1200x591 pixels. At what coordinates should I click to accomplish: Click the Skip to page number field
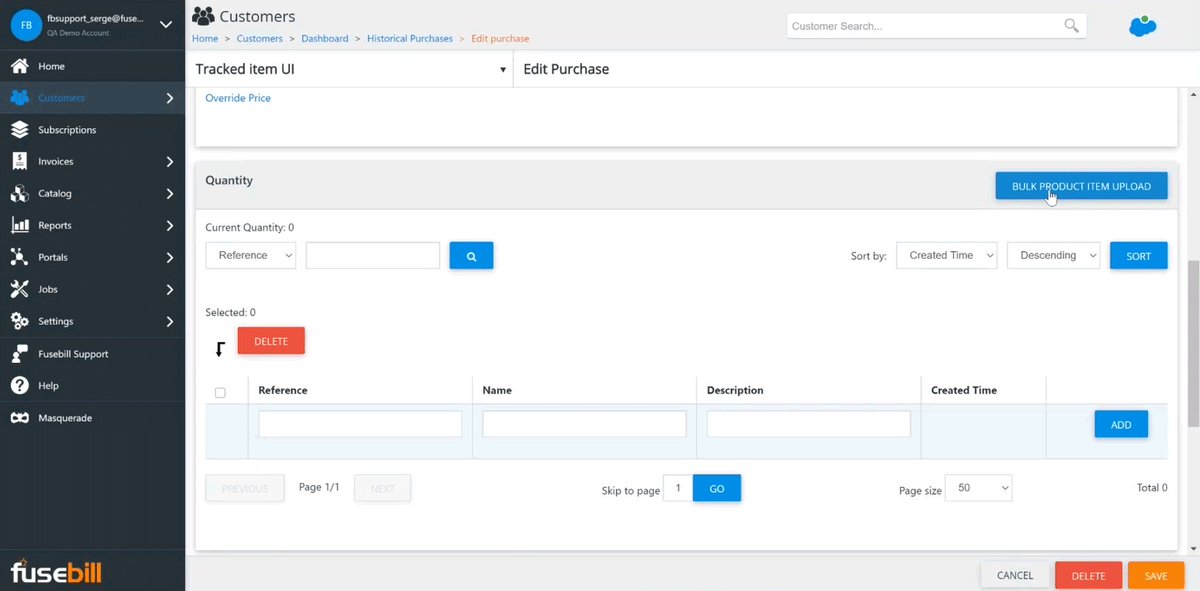[x=678, y=488]
